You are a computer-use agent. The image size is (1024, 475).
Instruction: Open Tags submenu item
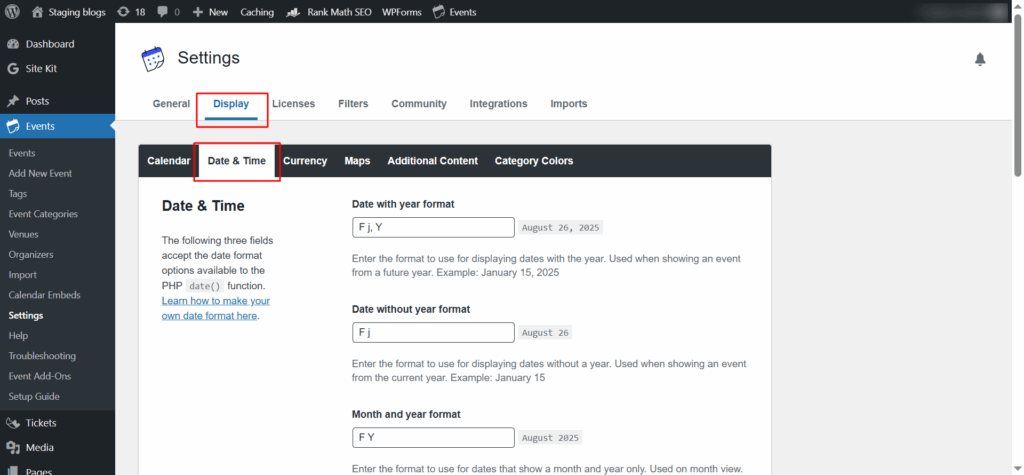[x=18, y=193]
